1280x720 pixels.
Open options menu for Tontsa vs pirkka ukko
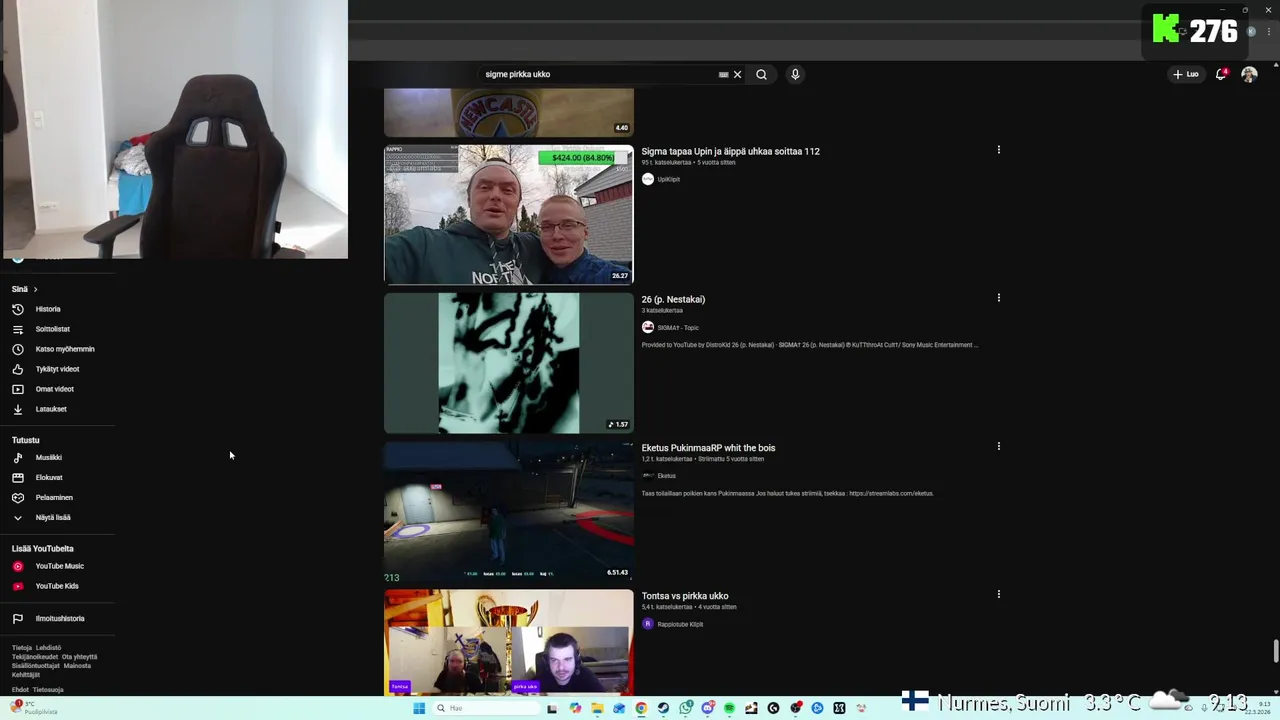(x=998, y=594)
